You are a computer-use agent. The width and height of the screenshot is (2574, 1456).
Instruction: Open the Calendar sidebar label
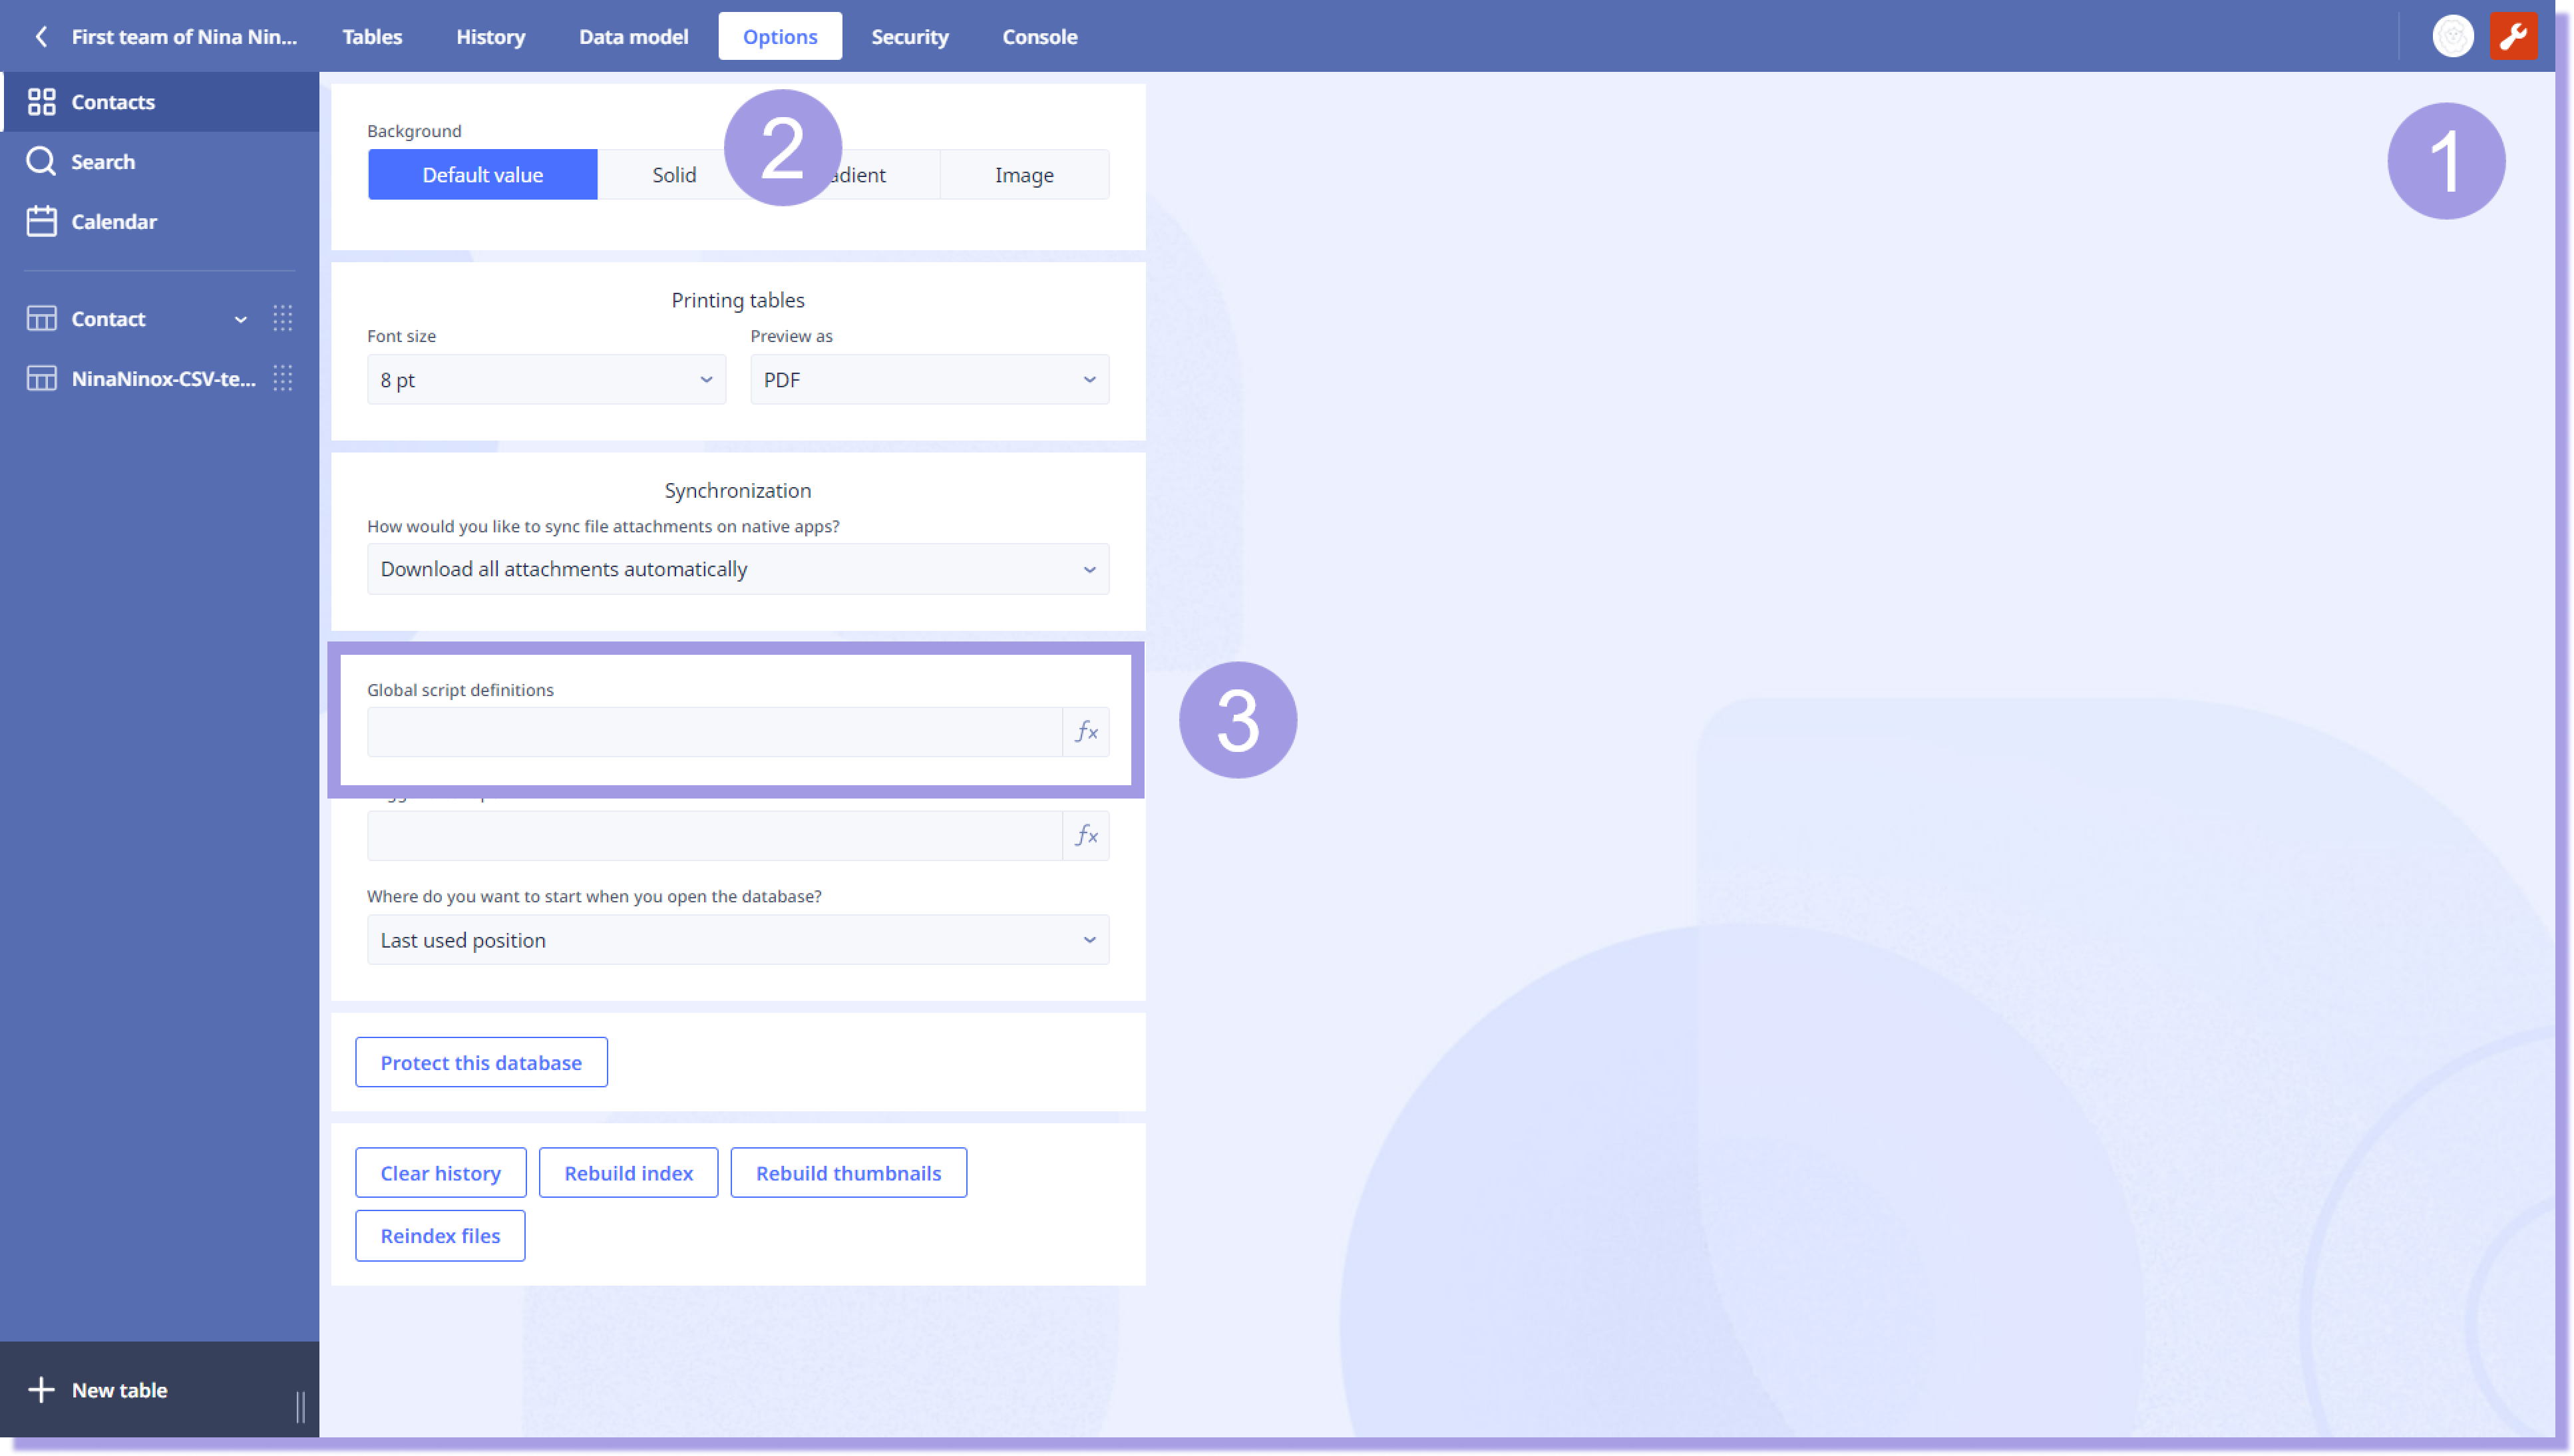(x=114, y=222)
